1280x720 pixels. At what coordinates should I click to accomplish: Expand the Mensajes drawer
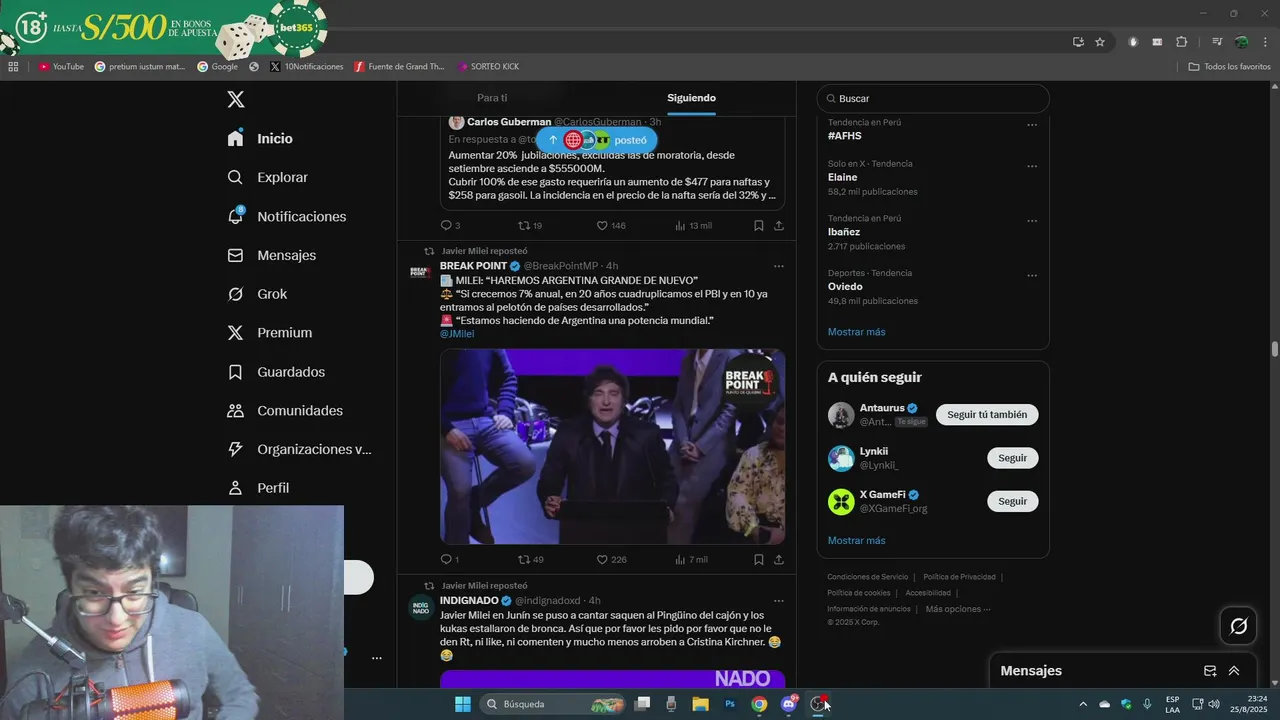[1234, 671]
